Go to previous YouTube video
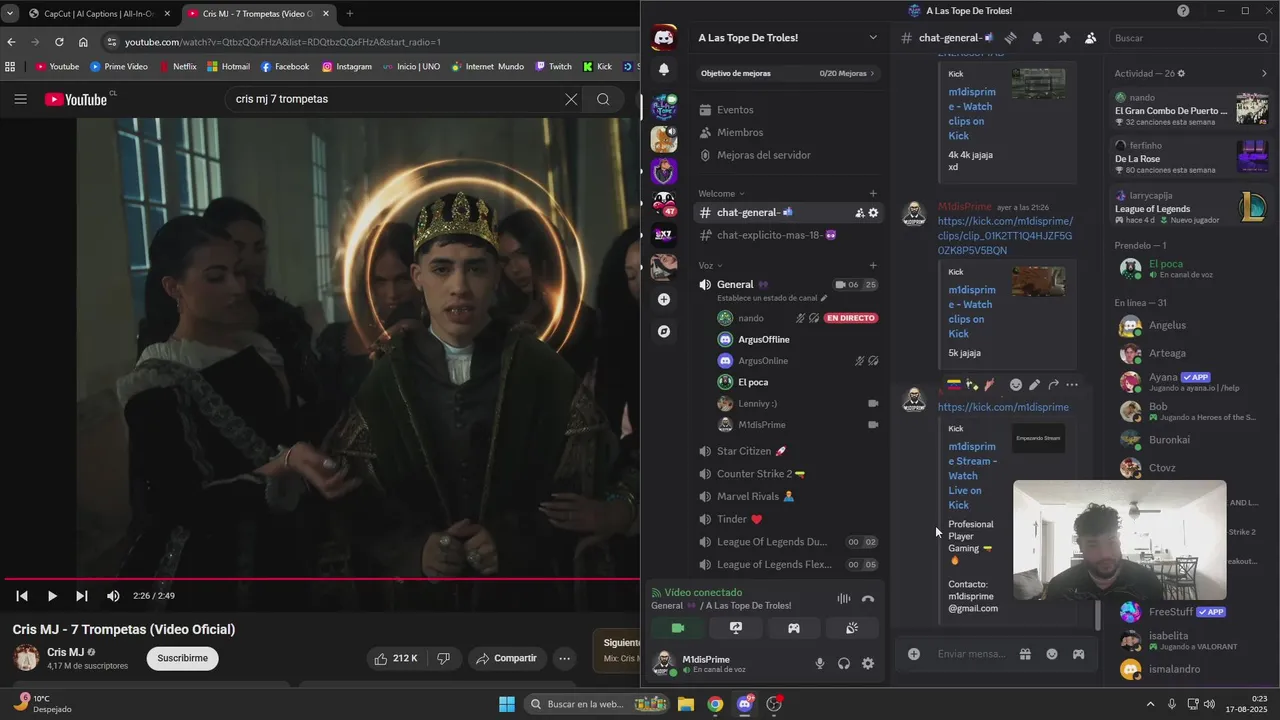The width and height of the screenshot is (1280, 720). tap(21, 596)
